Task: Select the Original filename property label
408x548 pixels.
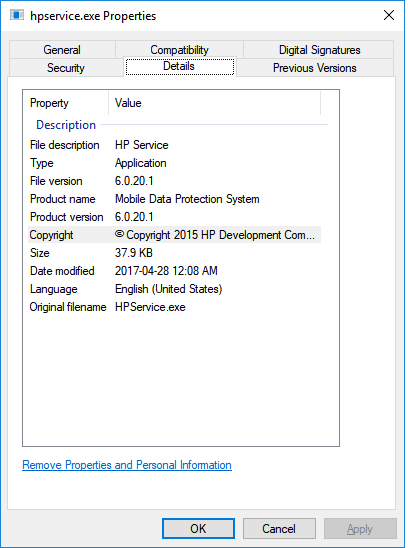Action: point(68,307)
